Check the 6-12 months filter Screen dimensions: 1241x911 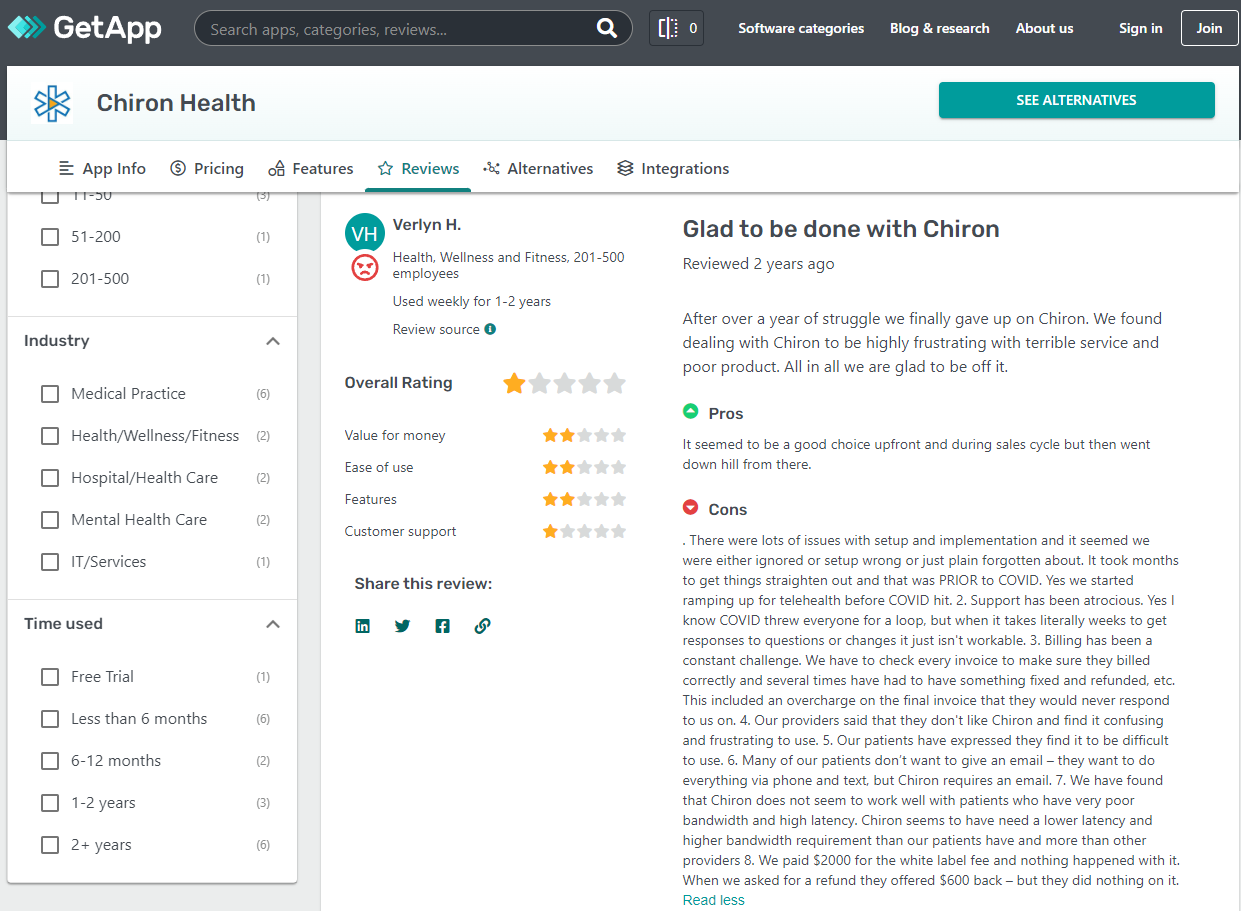(50, 761)
